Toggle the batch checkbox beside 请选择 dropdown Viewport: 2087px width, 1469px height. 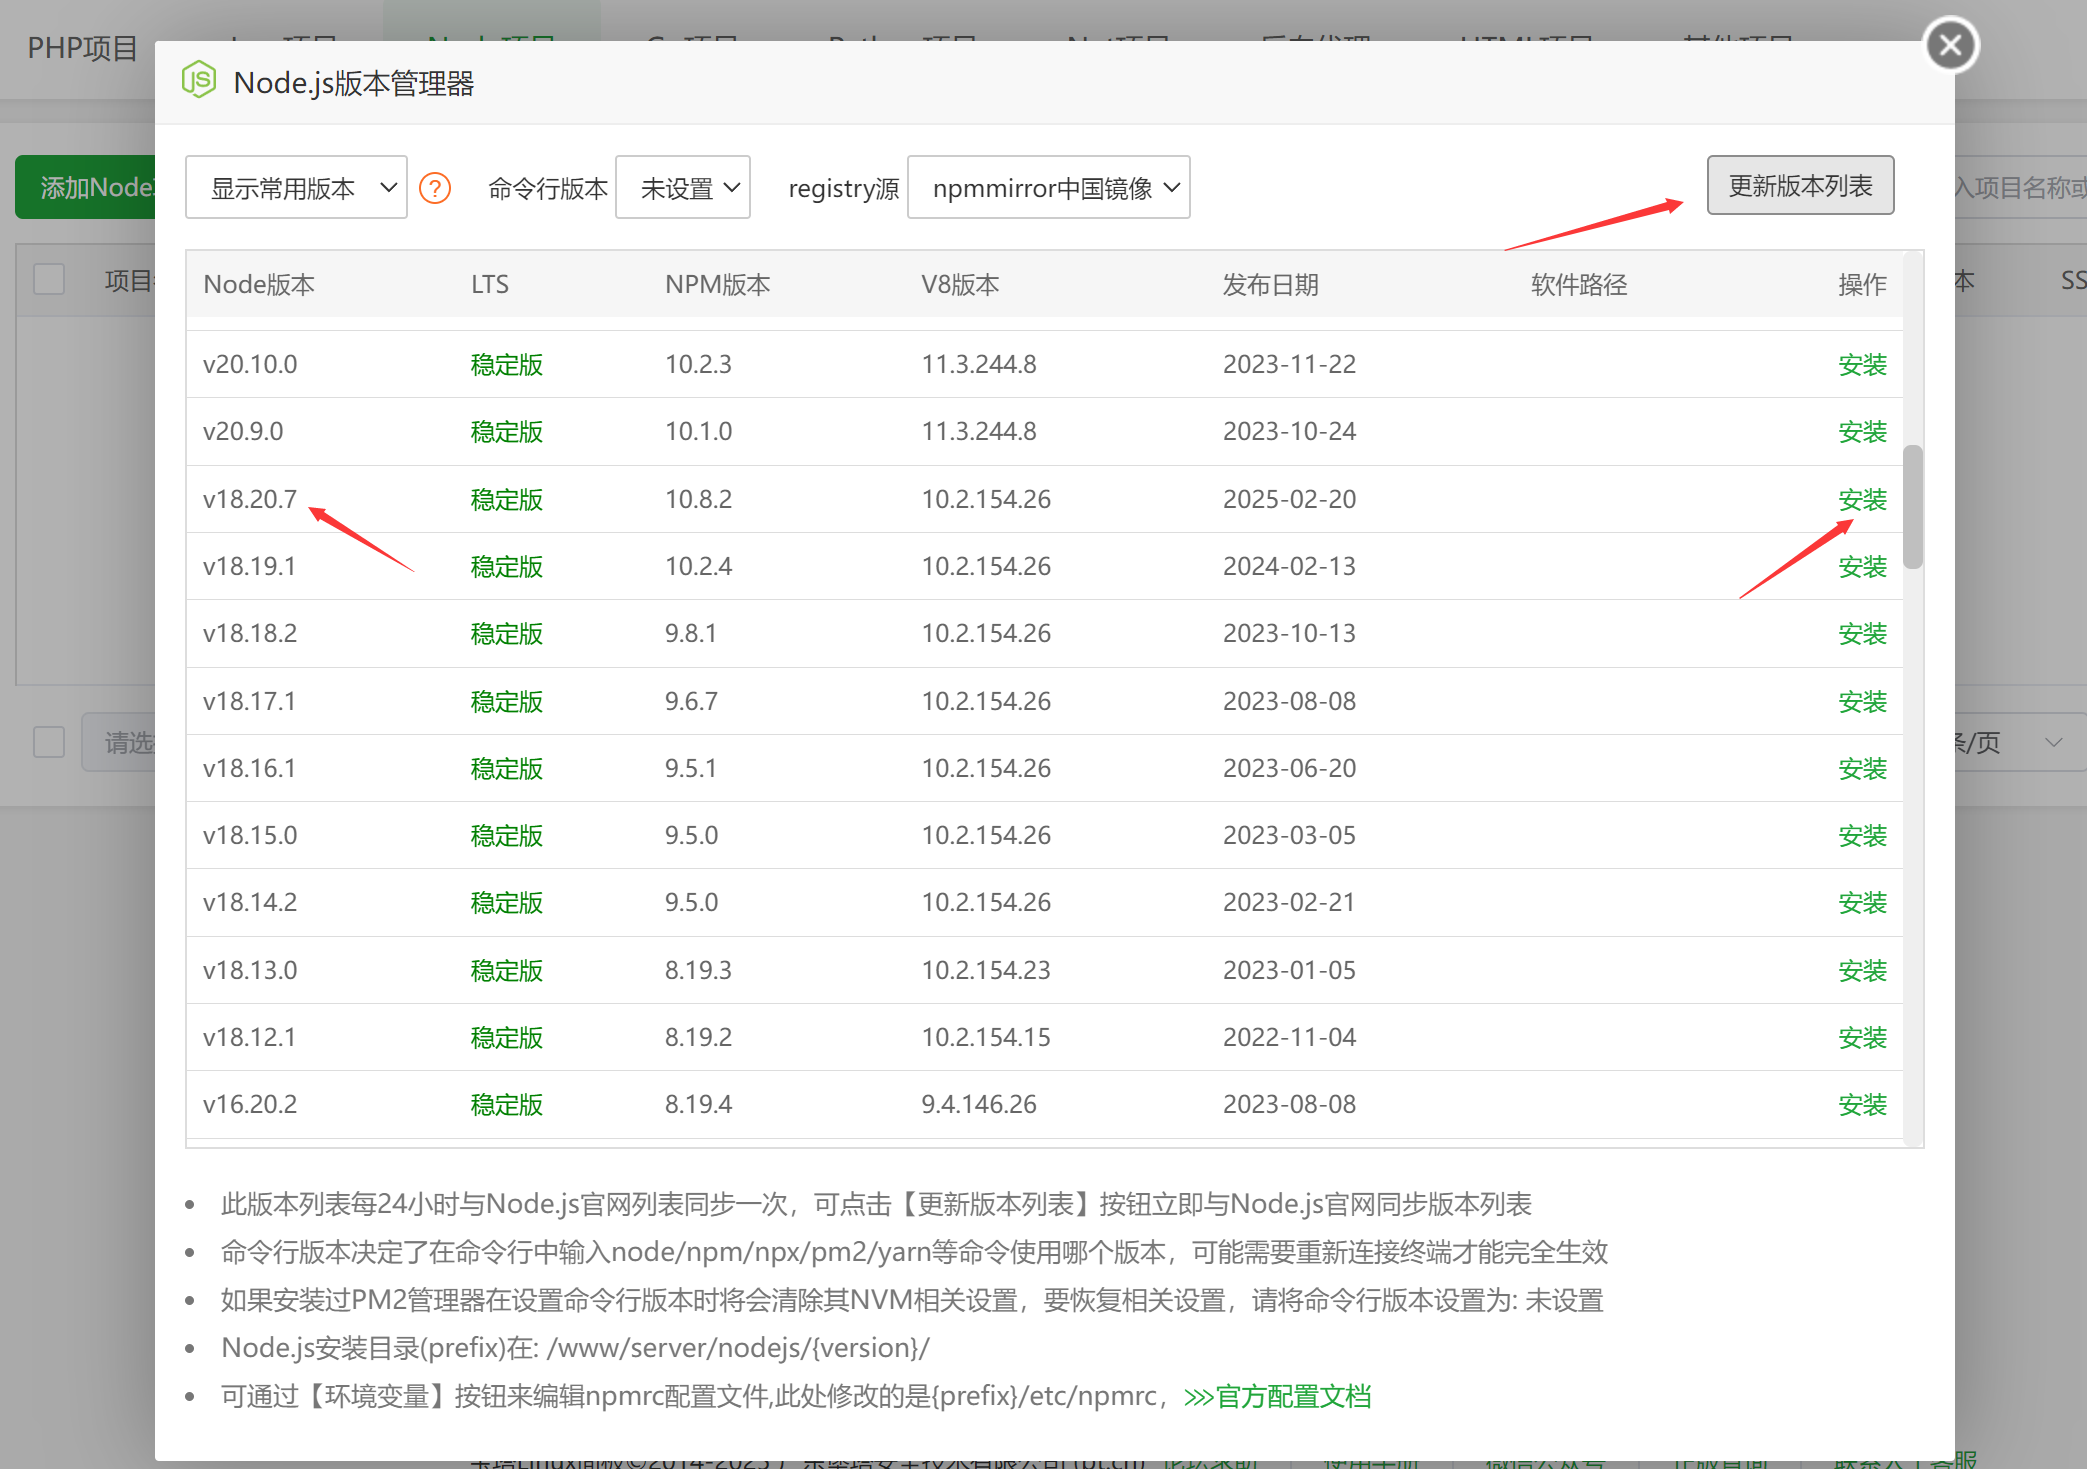(49, 742)
